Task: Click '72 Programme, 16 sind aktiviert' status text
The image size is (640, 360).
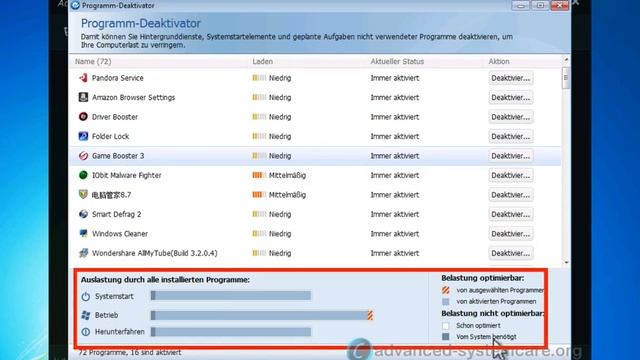Action: 130,352
